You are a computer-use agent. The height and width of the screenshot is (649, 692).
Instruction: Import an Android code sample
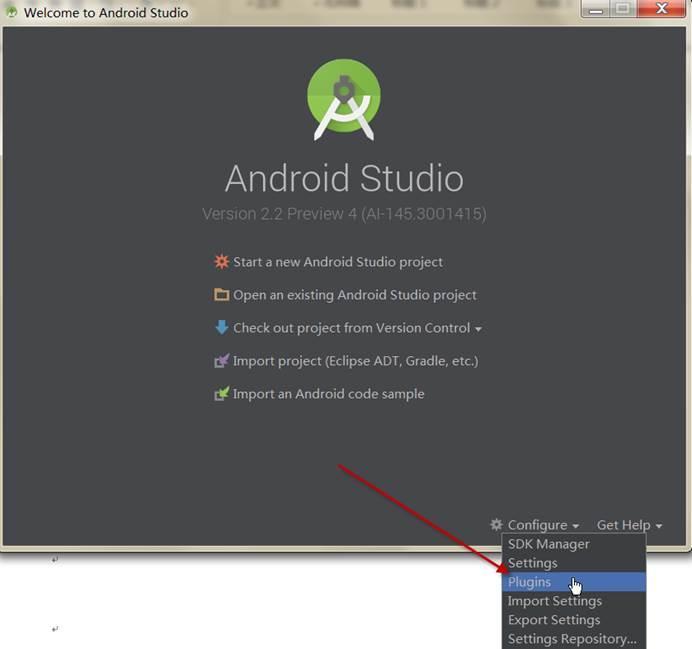(x=329, y=394)
